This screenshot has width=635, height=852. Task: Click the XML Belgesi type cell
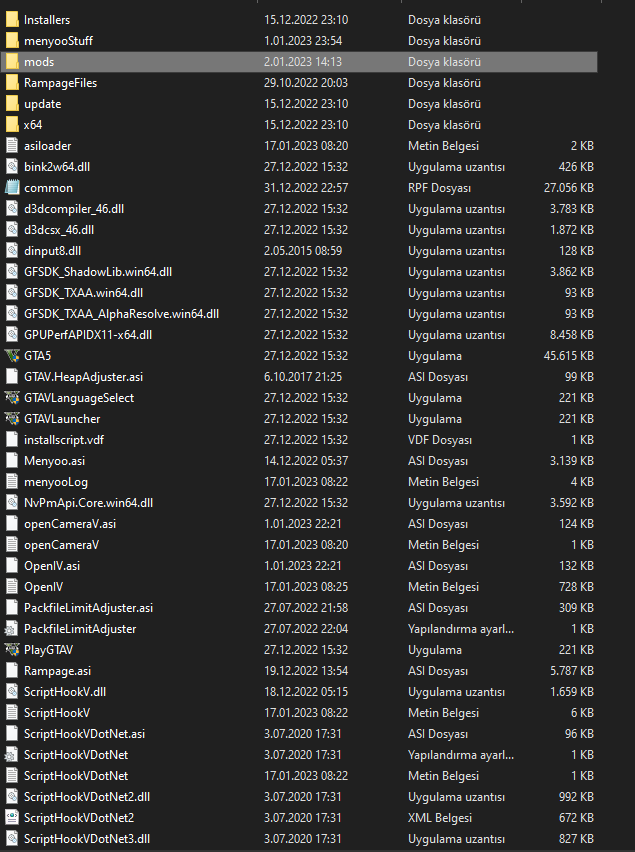440,818
